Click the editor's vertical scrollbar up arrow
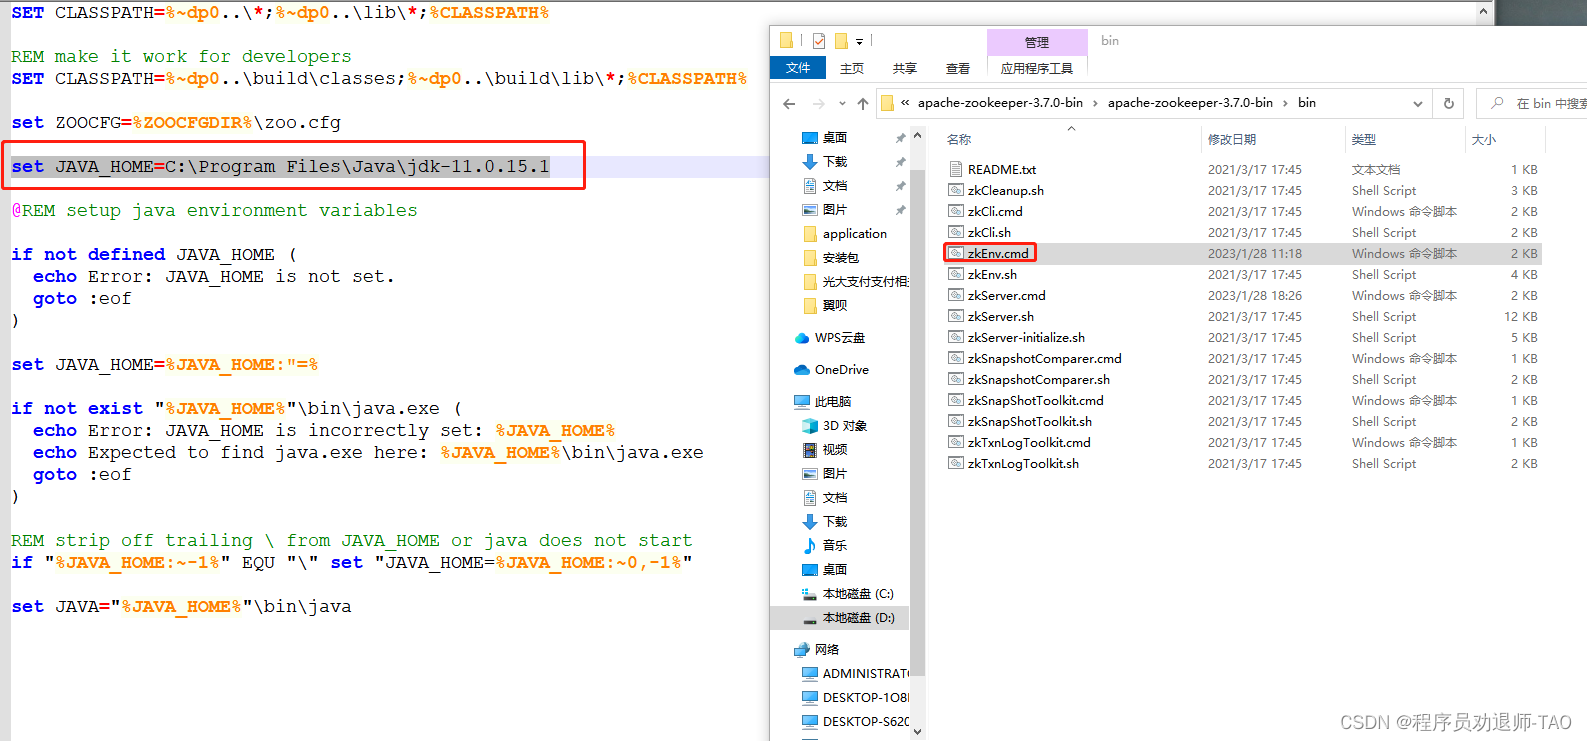The height and width of the screenshot is (741, 1587). (x=1485, y=12)
